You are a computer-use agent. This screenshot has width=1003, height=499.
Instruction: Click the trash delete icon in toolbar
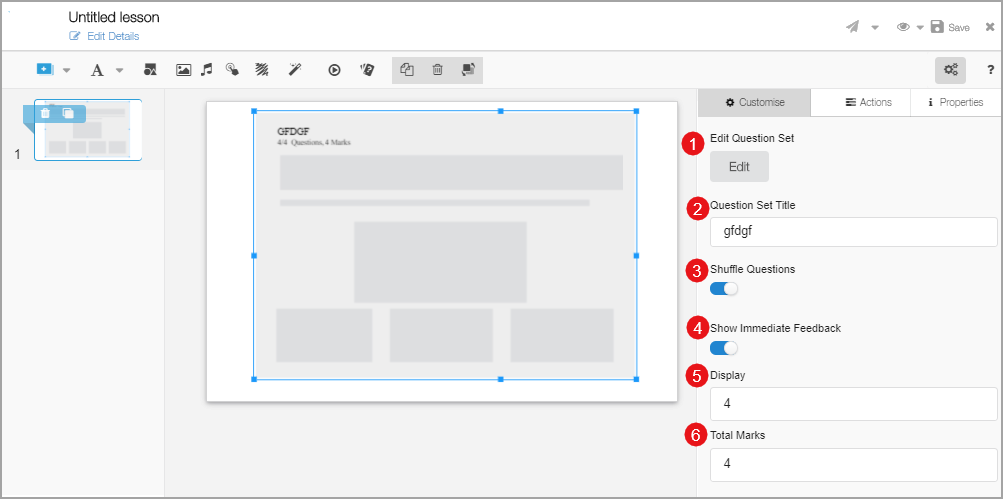(437, 70)
